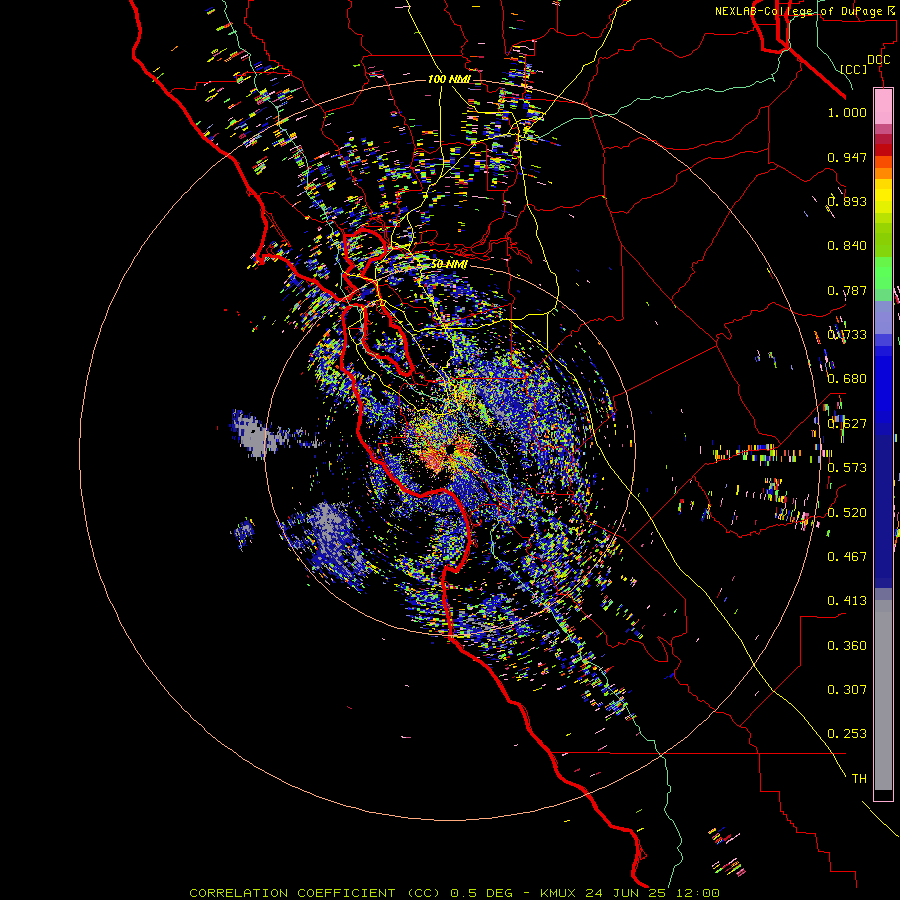The image size is (900, 900).
Task: Select the 0.573 scale value
Action: click(x=847, y=468)
